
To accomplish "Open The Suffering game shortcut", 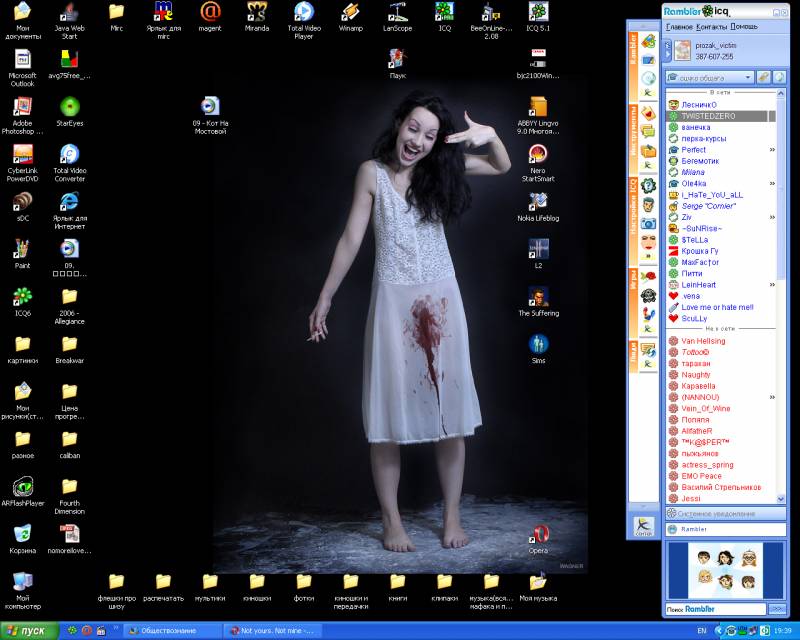I will [538, 296].
